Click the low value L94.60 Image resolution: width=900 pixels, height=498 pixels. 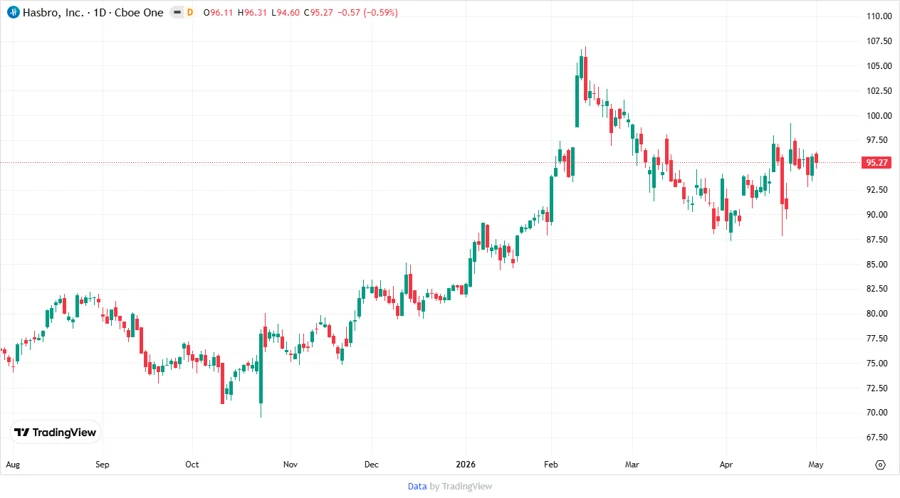coord(285,12)
